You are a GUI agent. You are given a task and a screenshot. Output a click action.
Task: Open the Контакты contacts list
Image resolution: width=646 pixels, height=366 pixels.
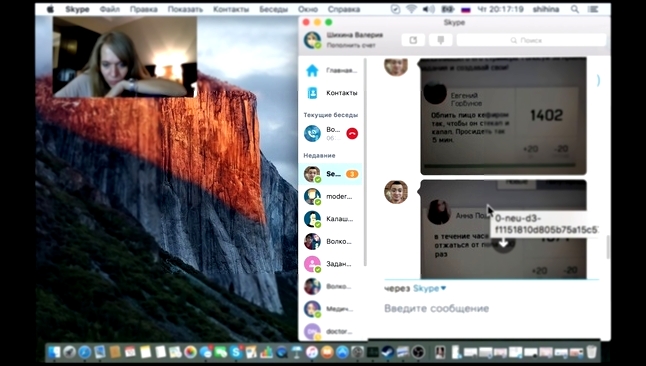(331, 93)
